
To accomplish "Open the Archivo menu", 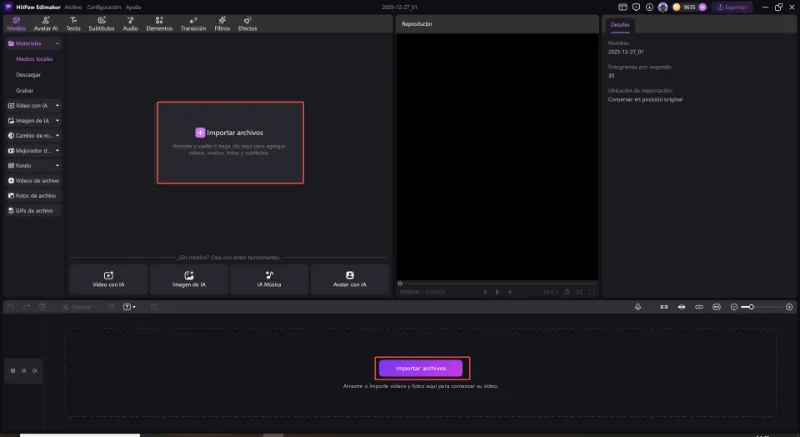I will [73, 7].
